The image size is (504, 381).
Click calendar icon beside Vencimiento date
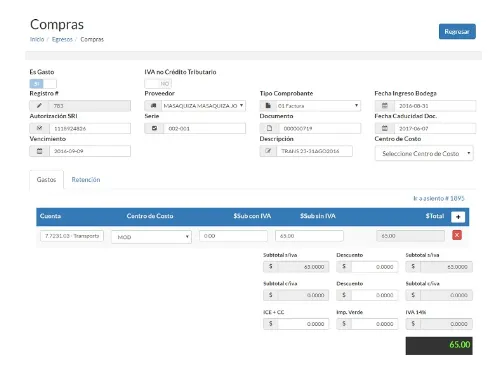[x=39, y=151]
